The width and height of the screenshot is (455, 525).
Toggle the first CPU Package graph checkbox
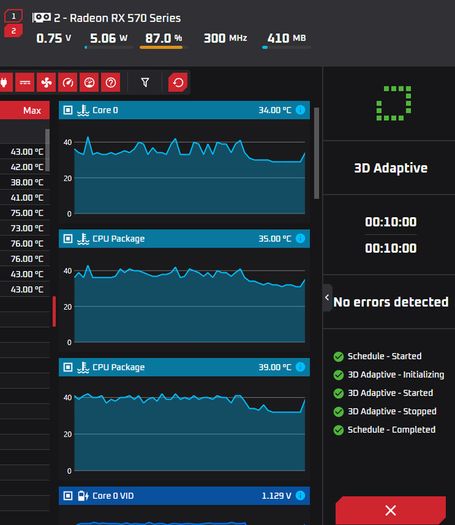[x=68, y=238]
